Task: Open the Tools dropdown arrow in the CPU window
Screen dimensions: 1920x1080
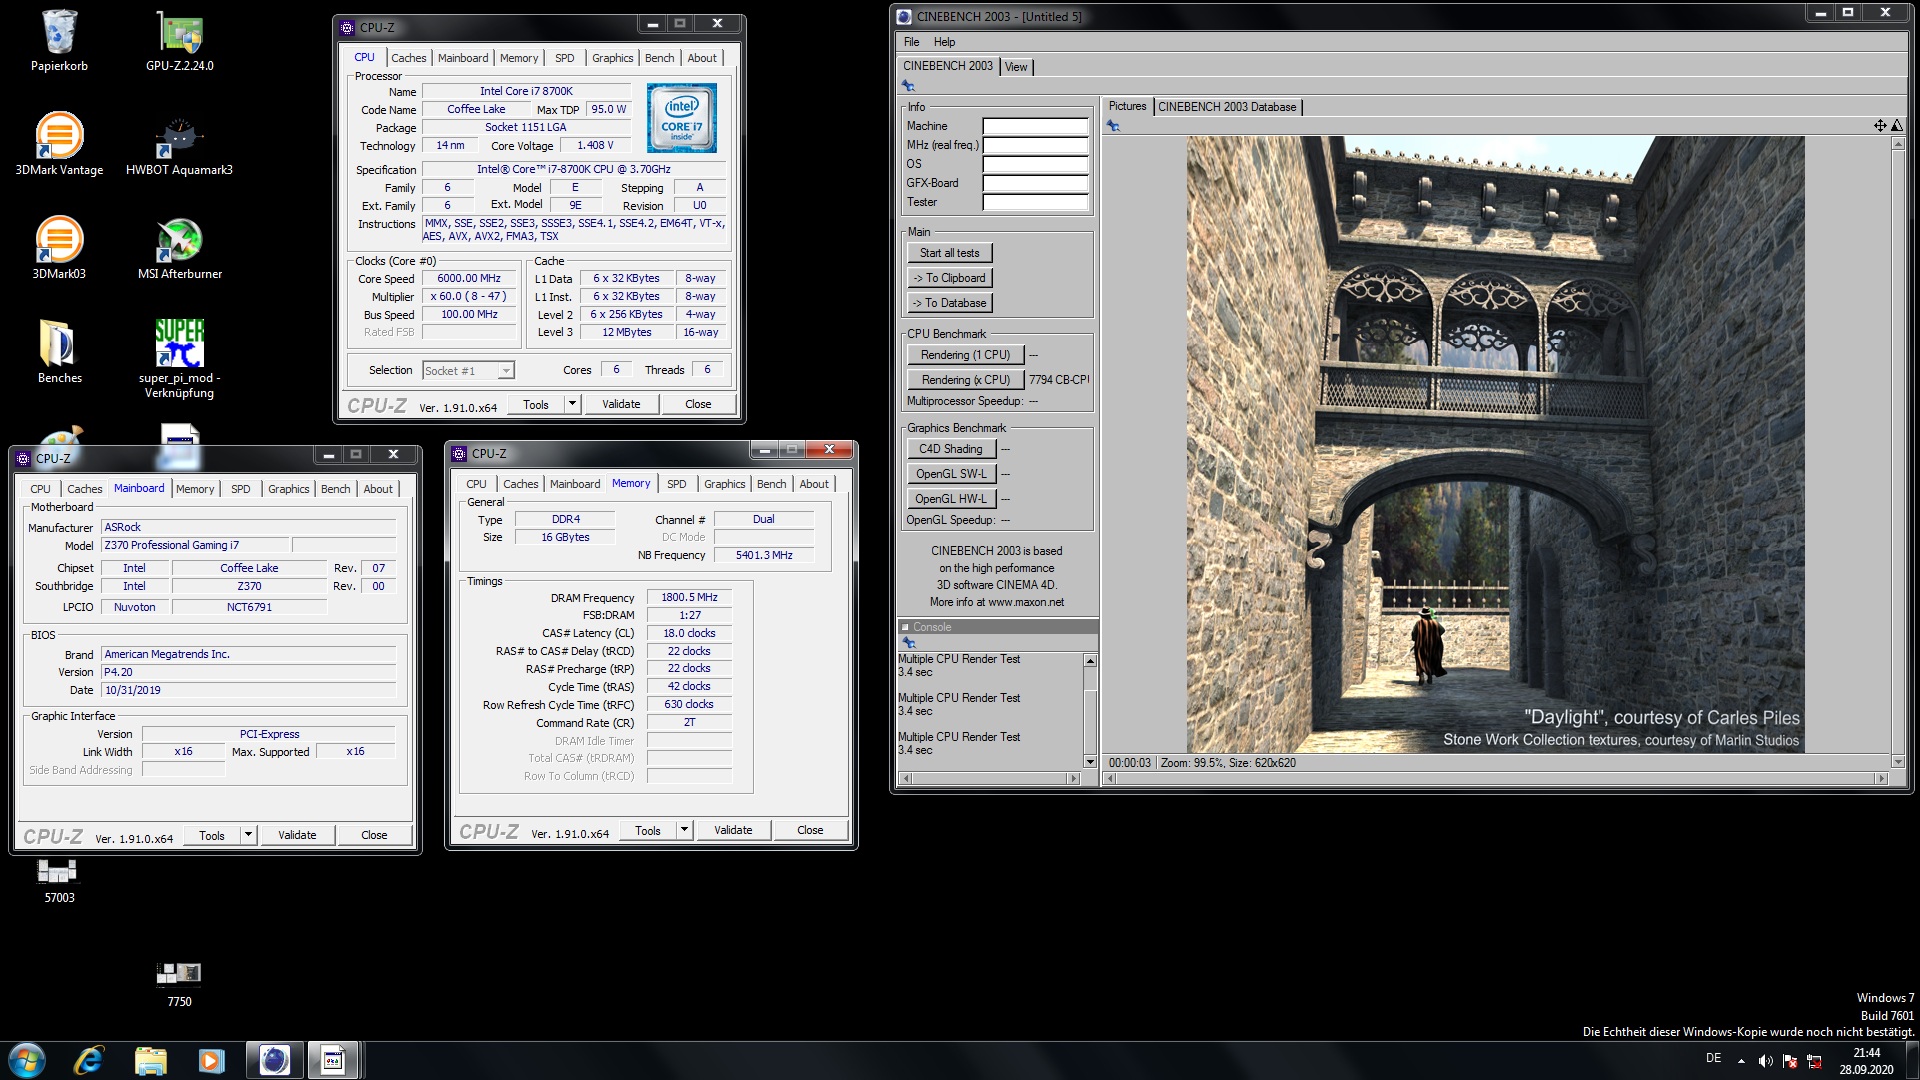Action: pos(573,405)
